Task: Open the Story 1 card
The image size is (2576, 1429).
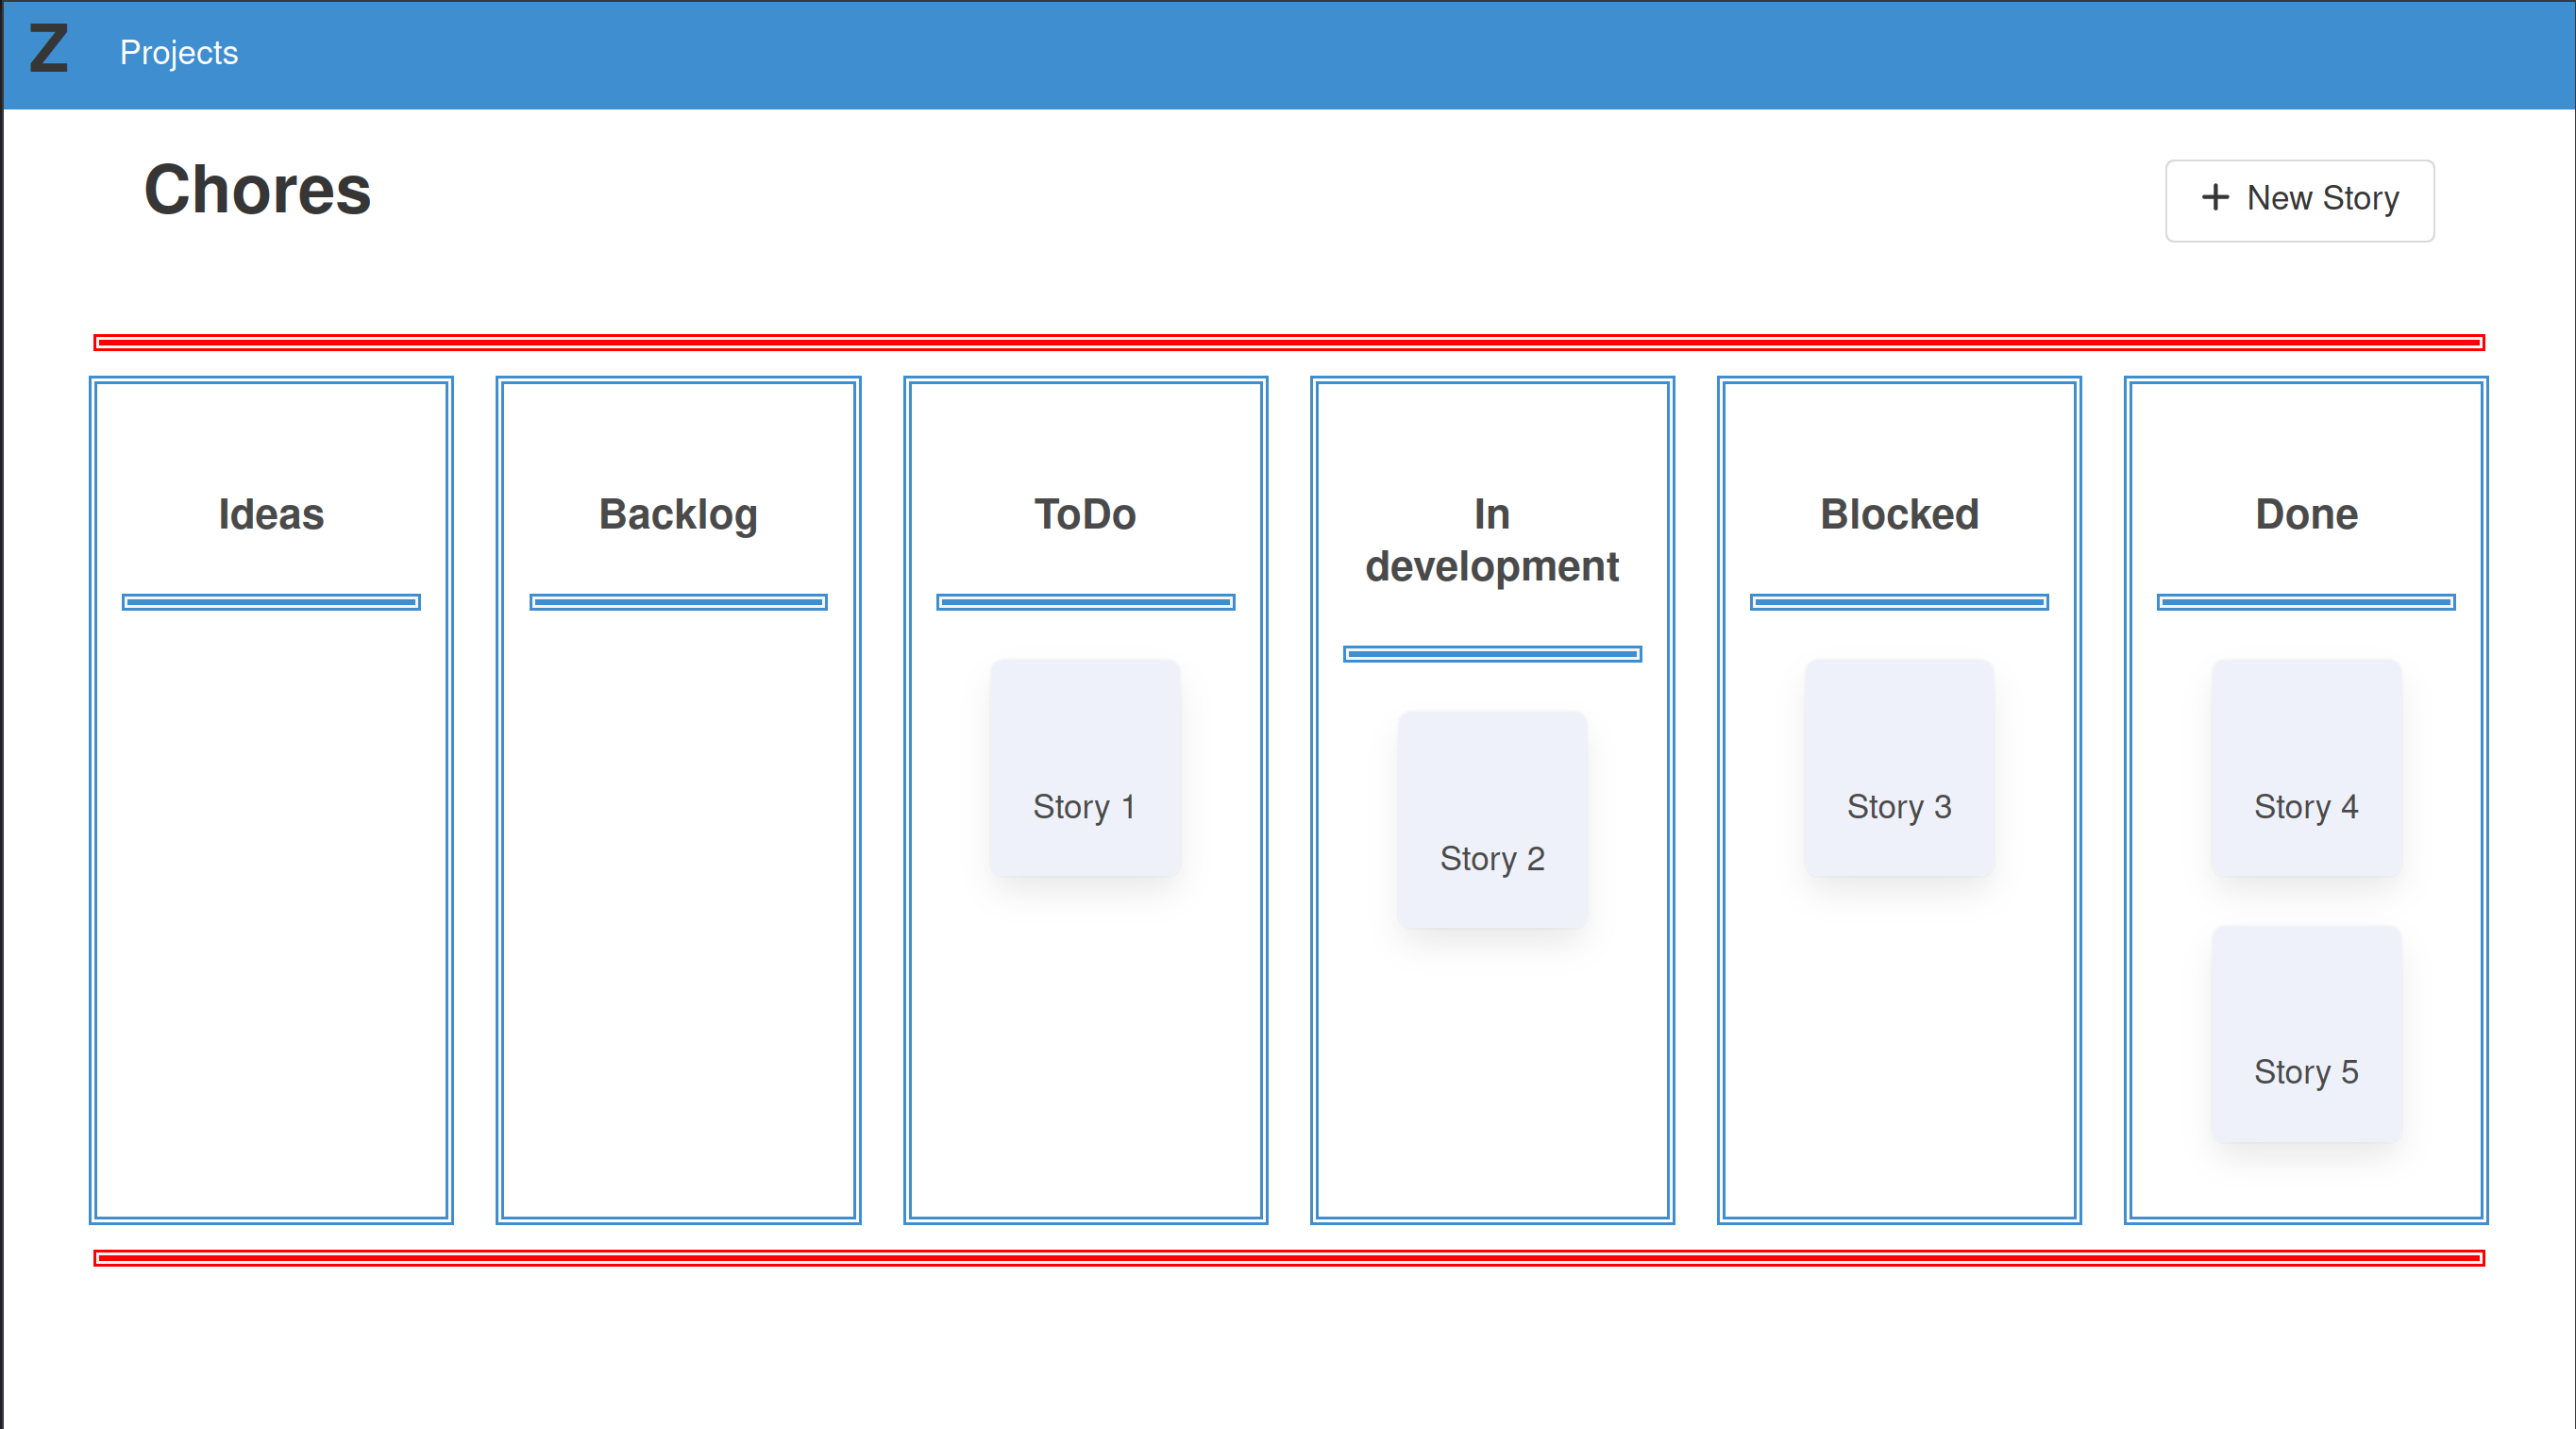Action: point(1085,767)
